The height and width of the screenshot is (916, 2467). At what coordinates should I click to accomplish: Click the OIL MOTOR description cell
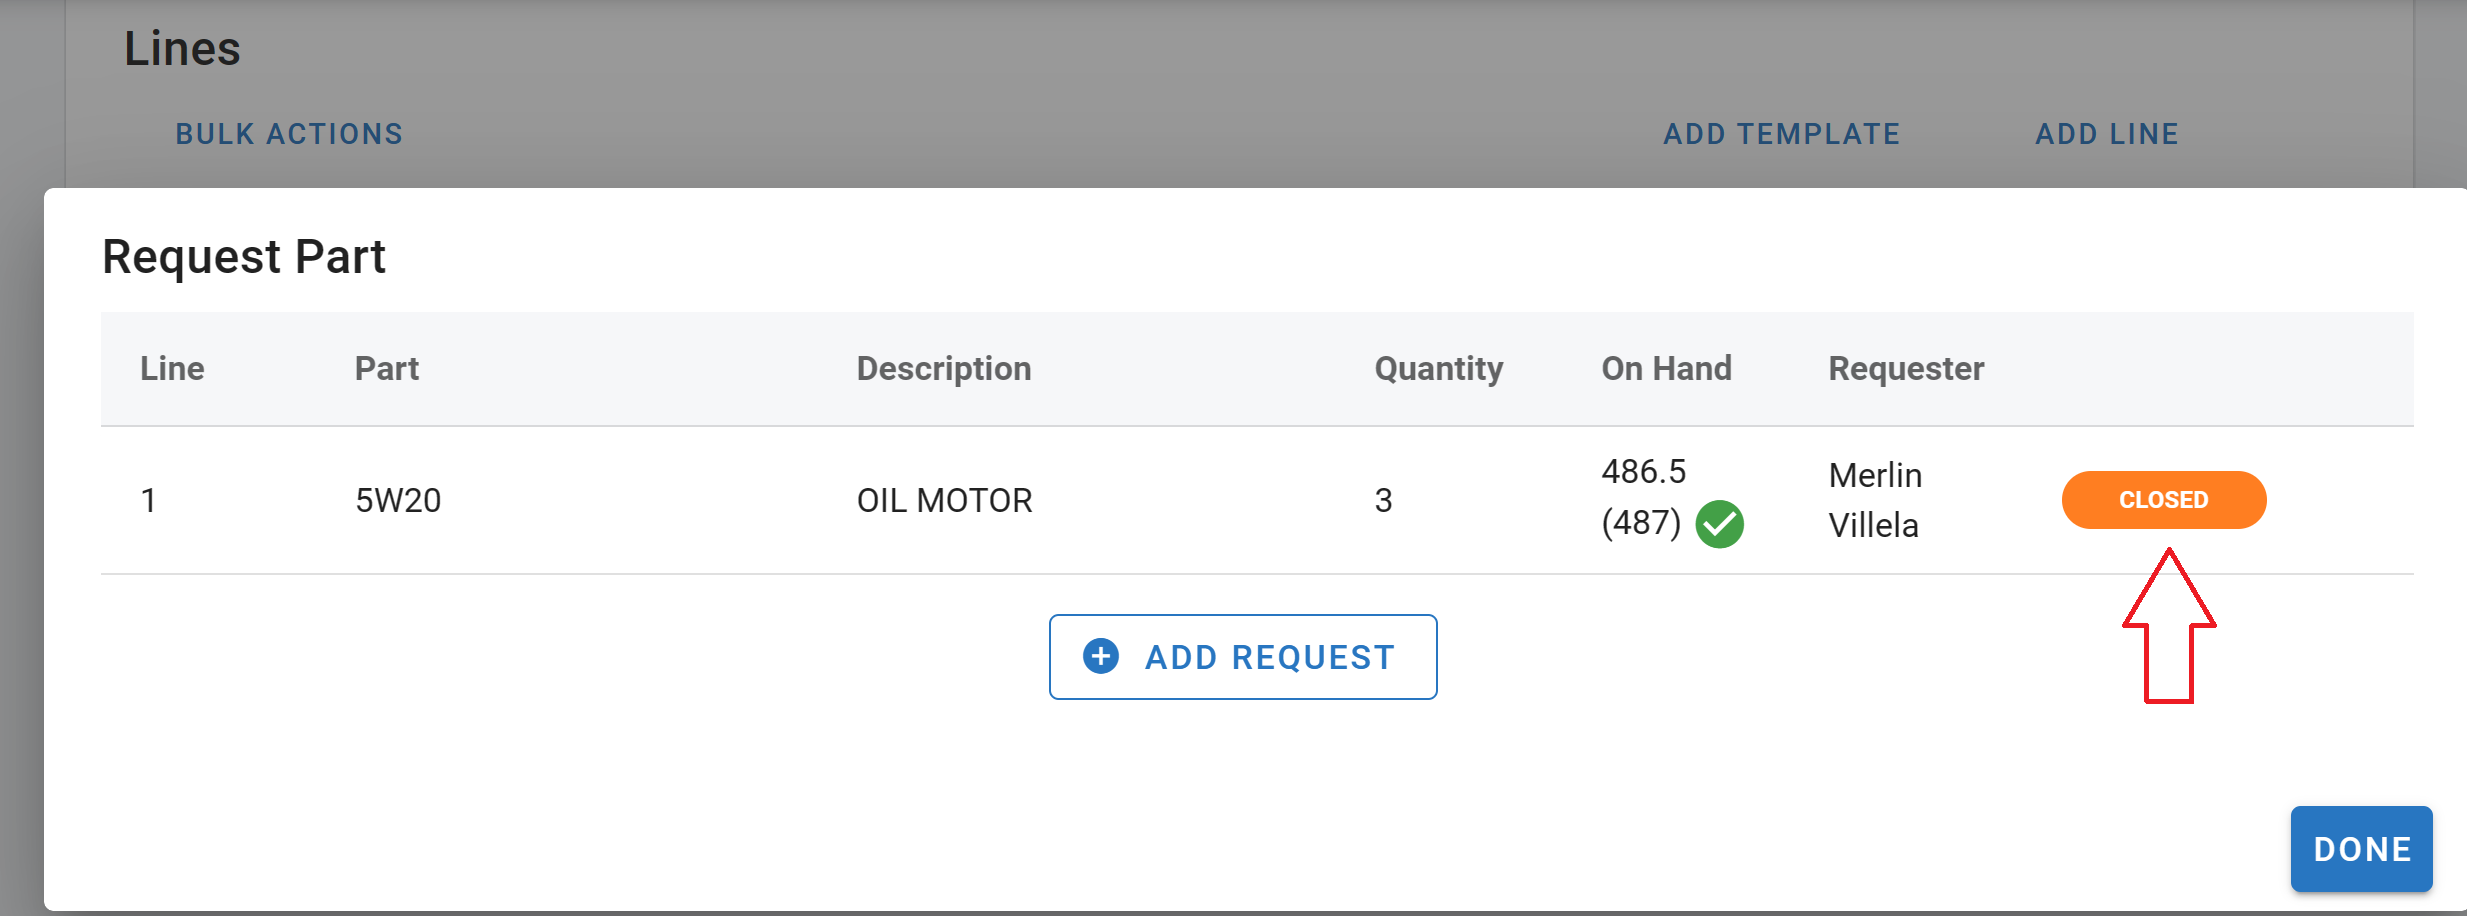pos(944,500)
